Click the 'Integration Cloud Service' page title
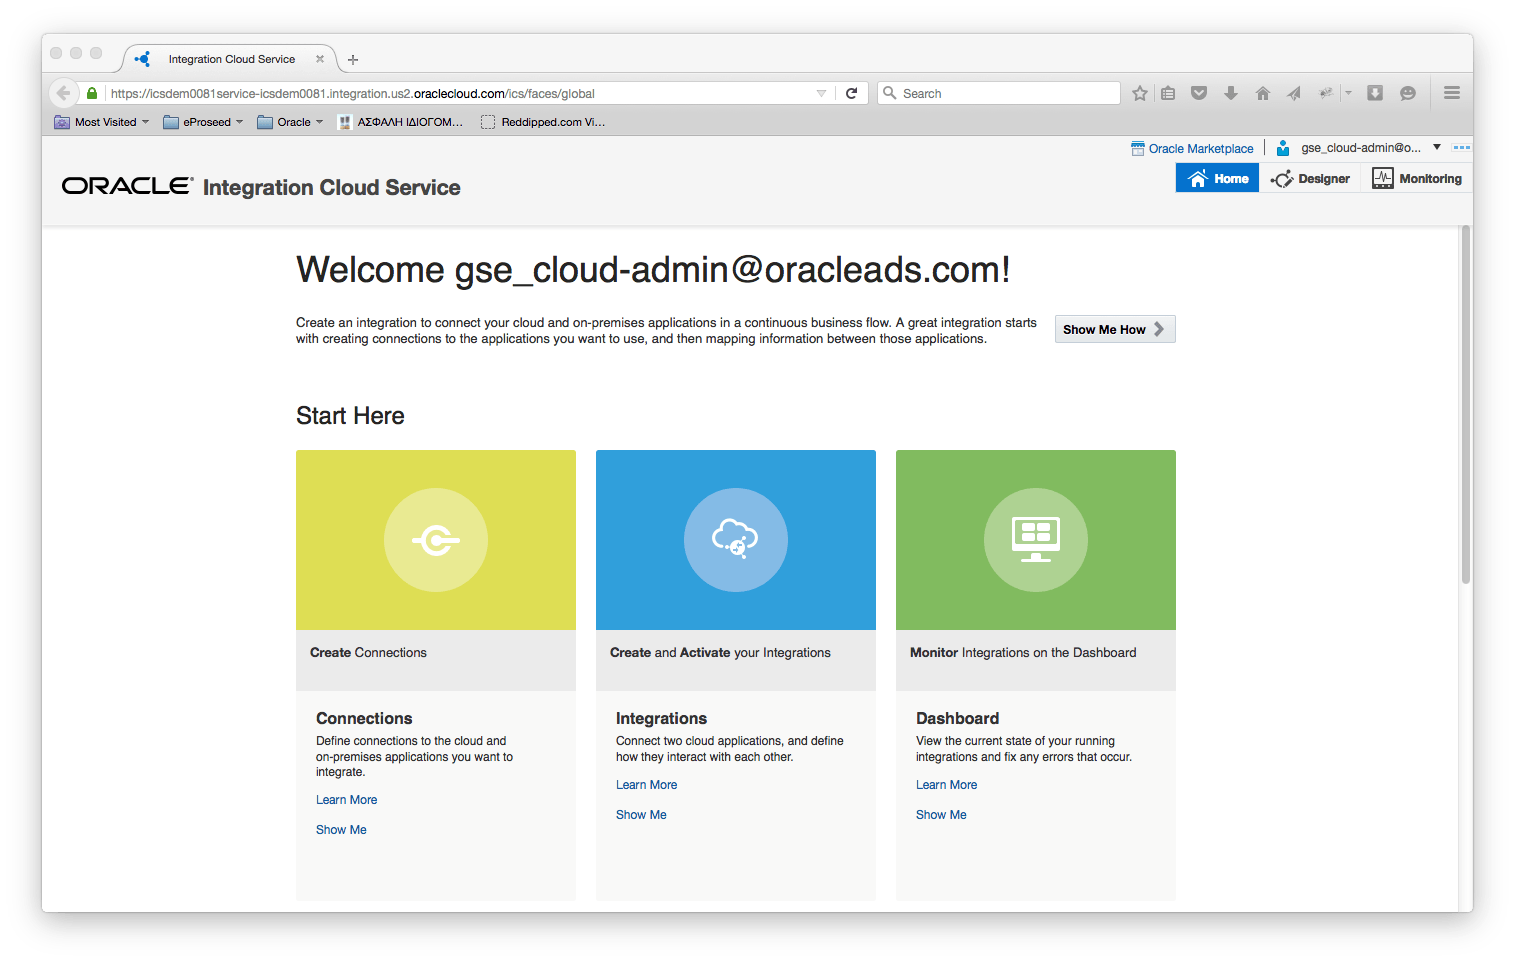Viewport: 1515px width, 962px height. click(x=332, y=187)
